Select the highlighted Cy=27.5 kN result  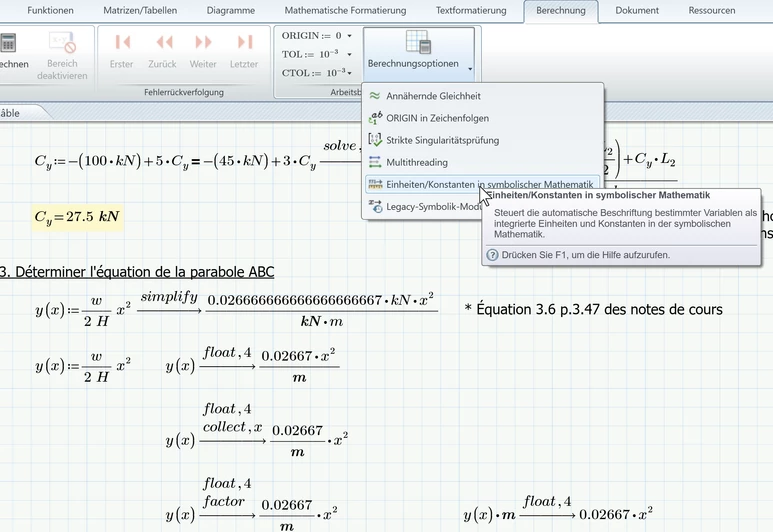click(77, 217)
